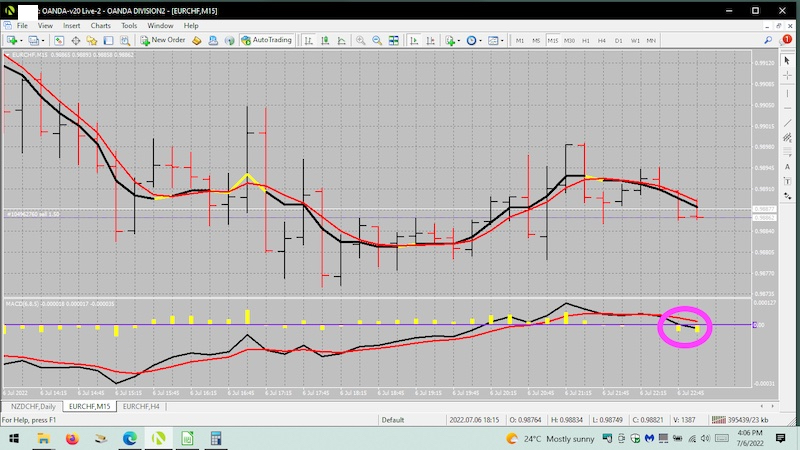Open Microsoft Edge from the taskbar
The height and width of the screenshot is (450, 800).
(130, 438)
